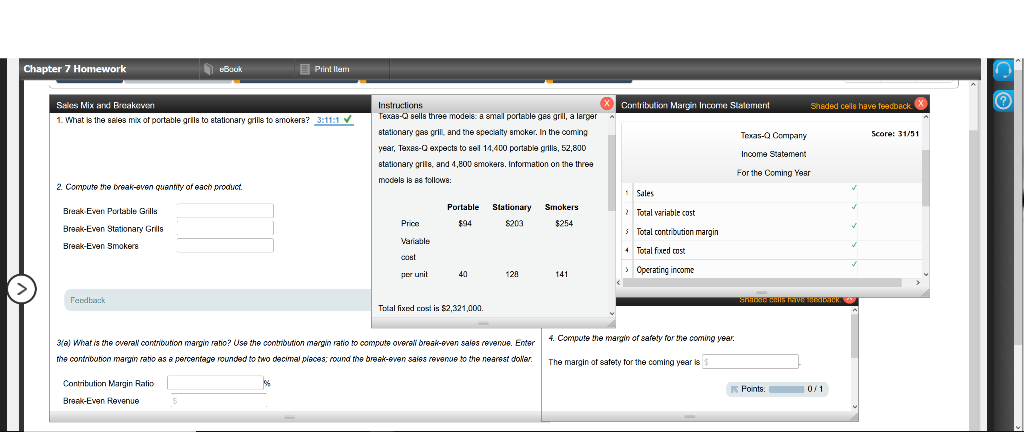Image resolution: width=1024 pixels, height=432 pixels.
Task: Click the margin of safety input field
Action: click(x=750, y=361)
